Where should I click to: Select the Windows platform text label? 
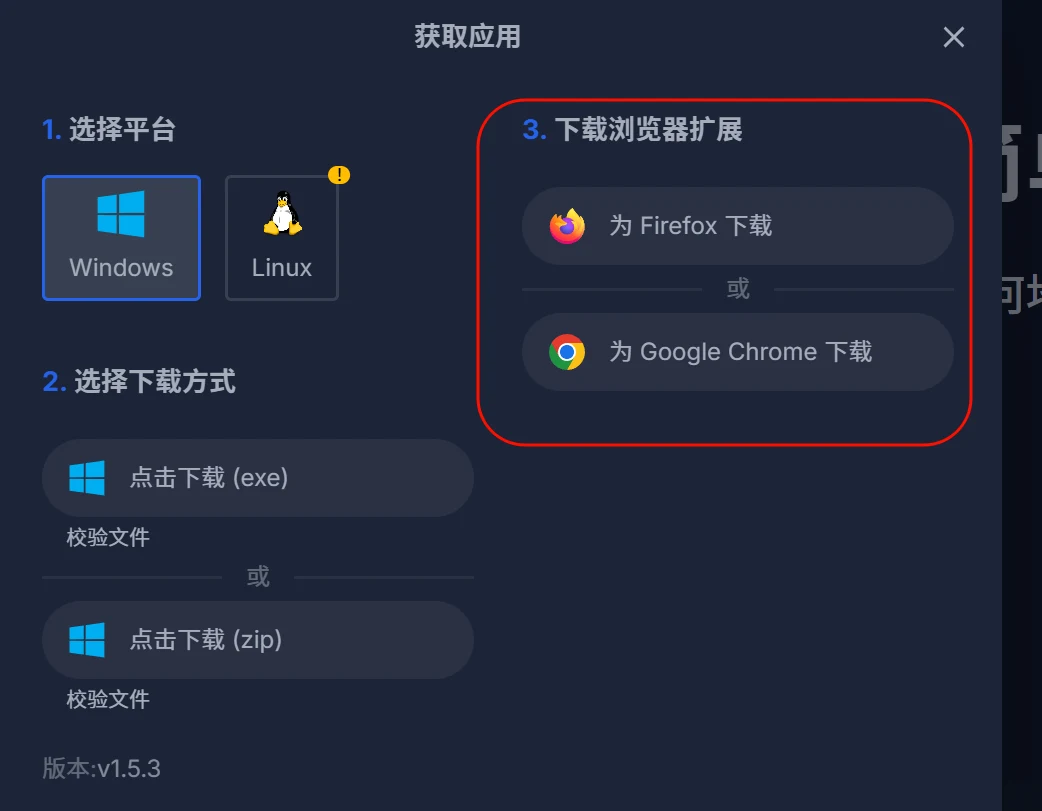[x=121, y=268]
